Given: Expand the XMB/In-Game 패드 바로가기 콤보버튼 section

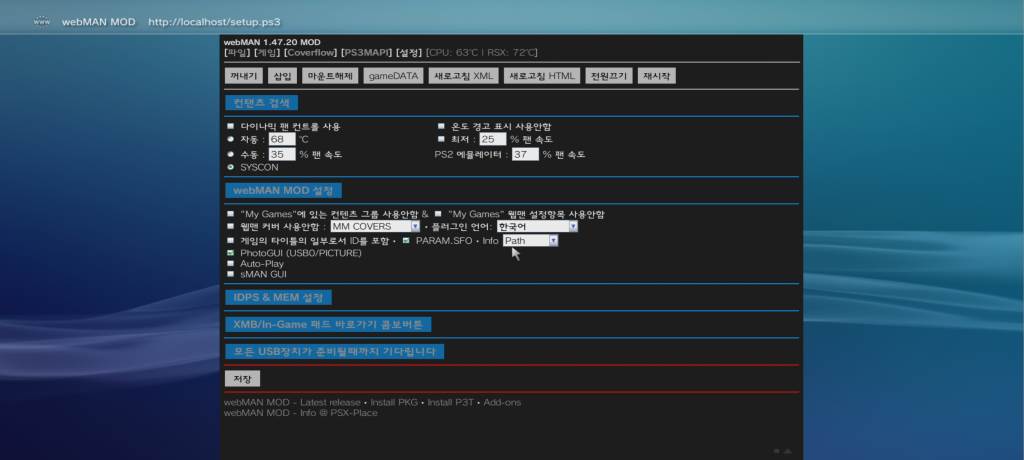Looking at the screenshot, I should (328, 324).
